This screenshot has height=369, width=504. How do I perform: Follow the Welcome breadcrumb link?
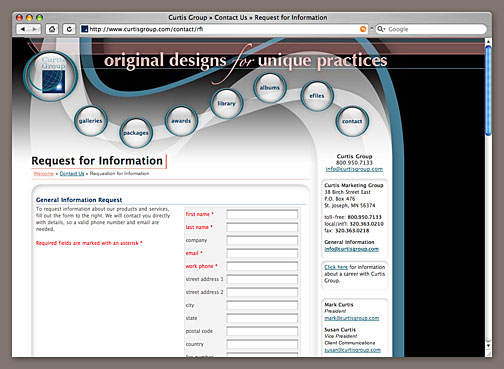43,174
